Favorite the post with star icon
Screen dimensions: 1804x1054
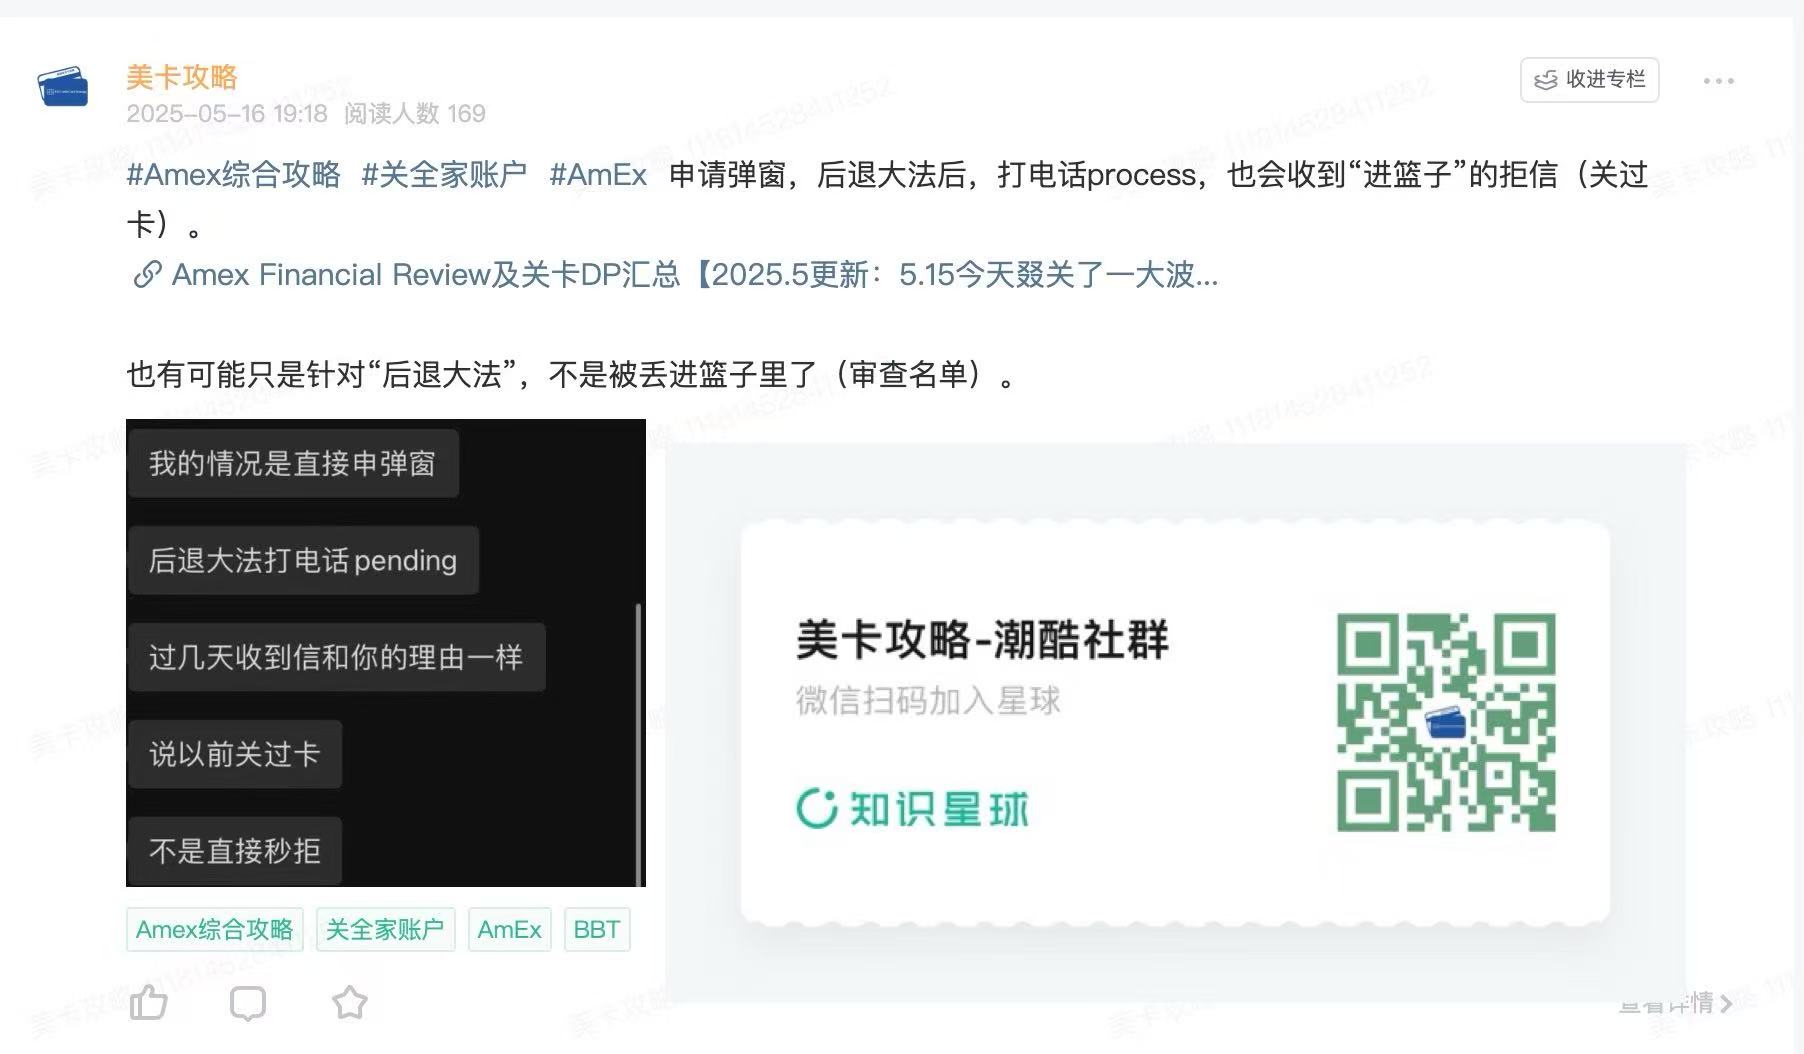pos(349,1002)
